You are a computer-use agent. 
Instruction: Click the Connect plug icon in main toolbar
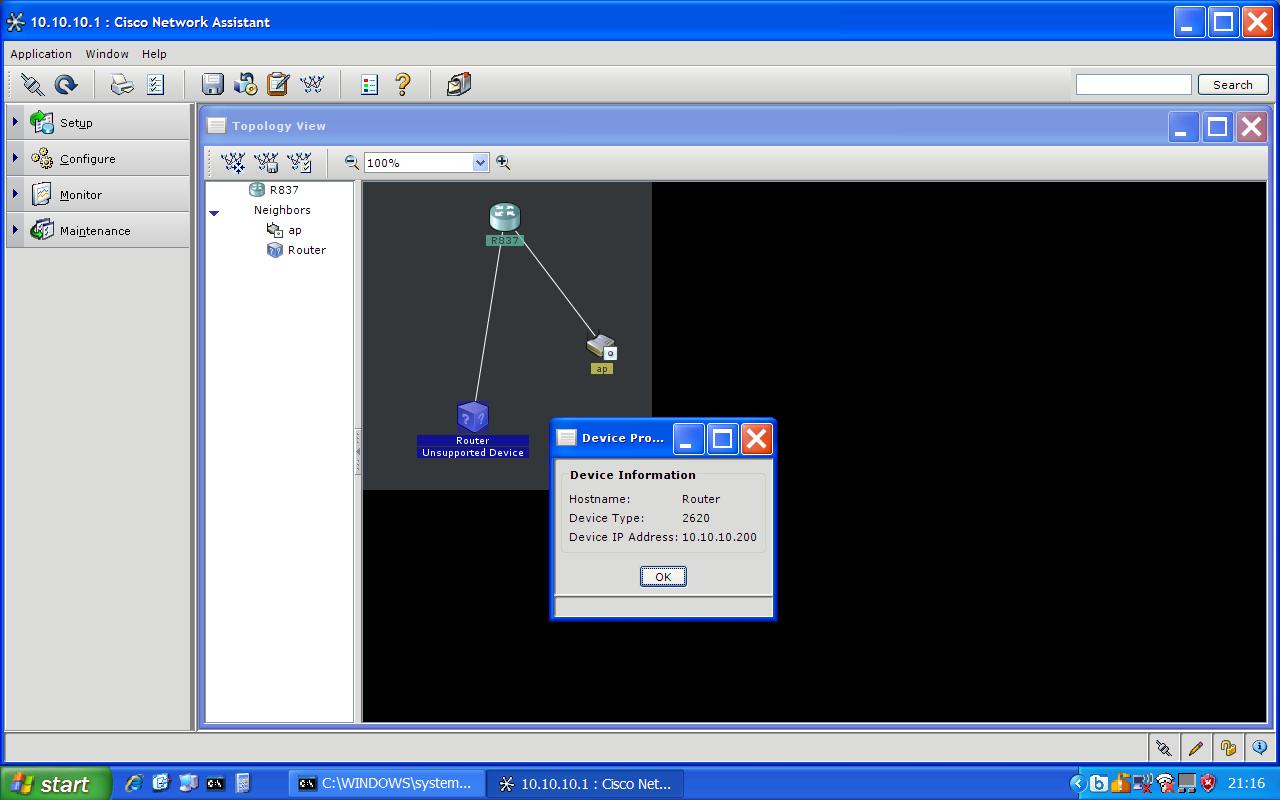coord(32,85)
